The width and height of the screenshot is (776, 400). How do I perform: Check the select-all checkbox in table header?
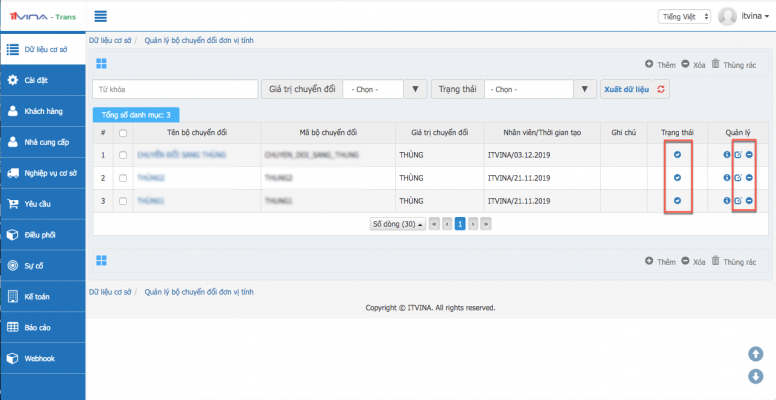tap(123, 132)
